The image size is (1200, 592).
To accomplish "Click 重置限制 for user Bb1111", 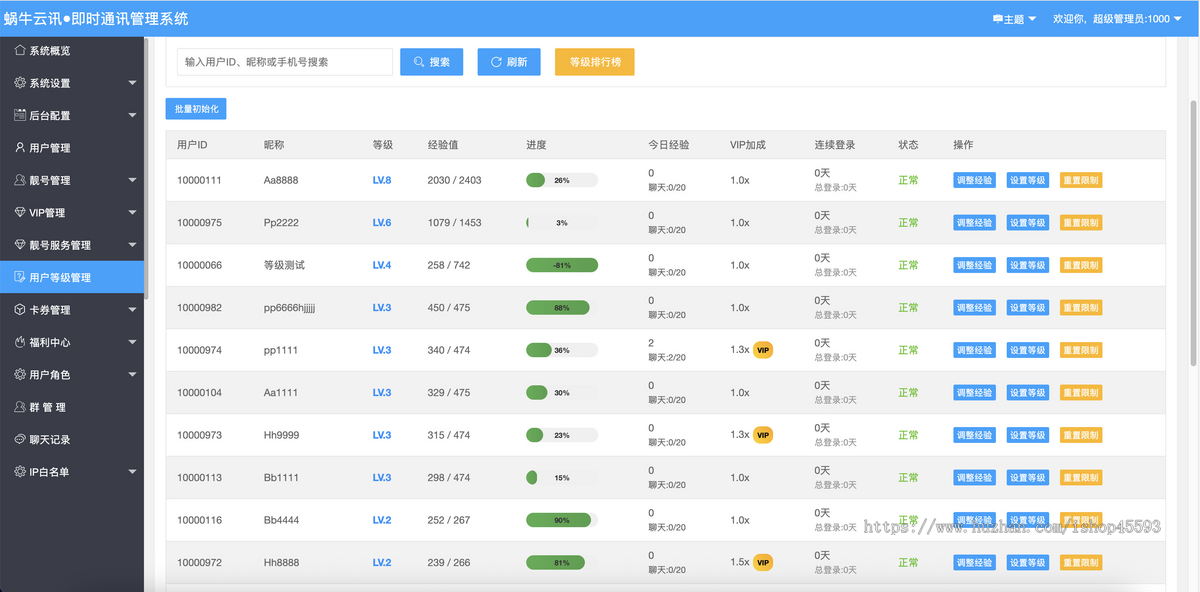I will [1081, 478].
